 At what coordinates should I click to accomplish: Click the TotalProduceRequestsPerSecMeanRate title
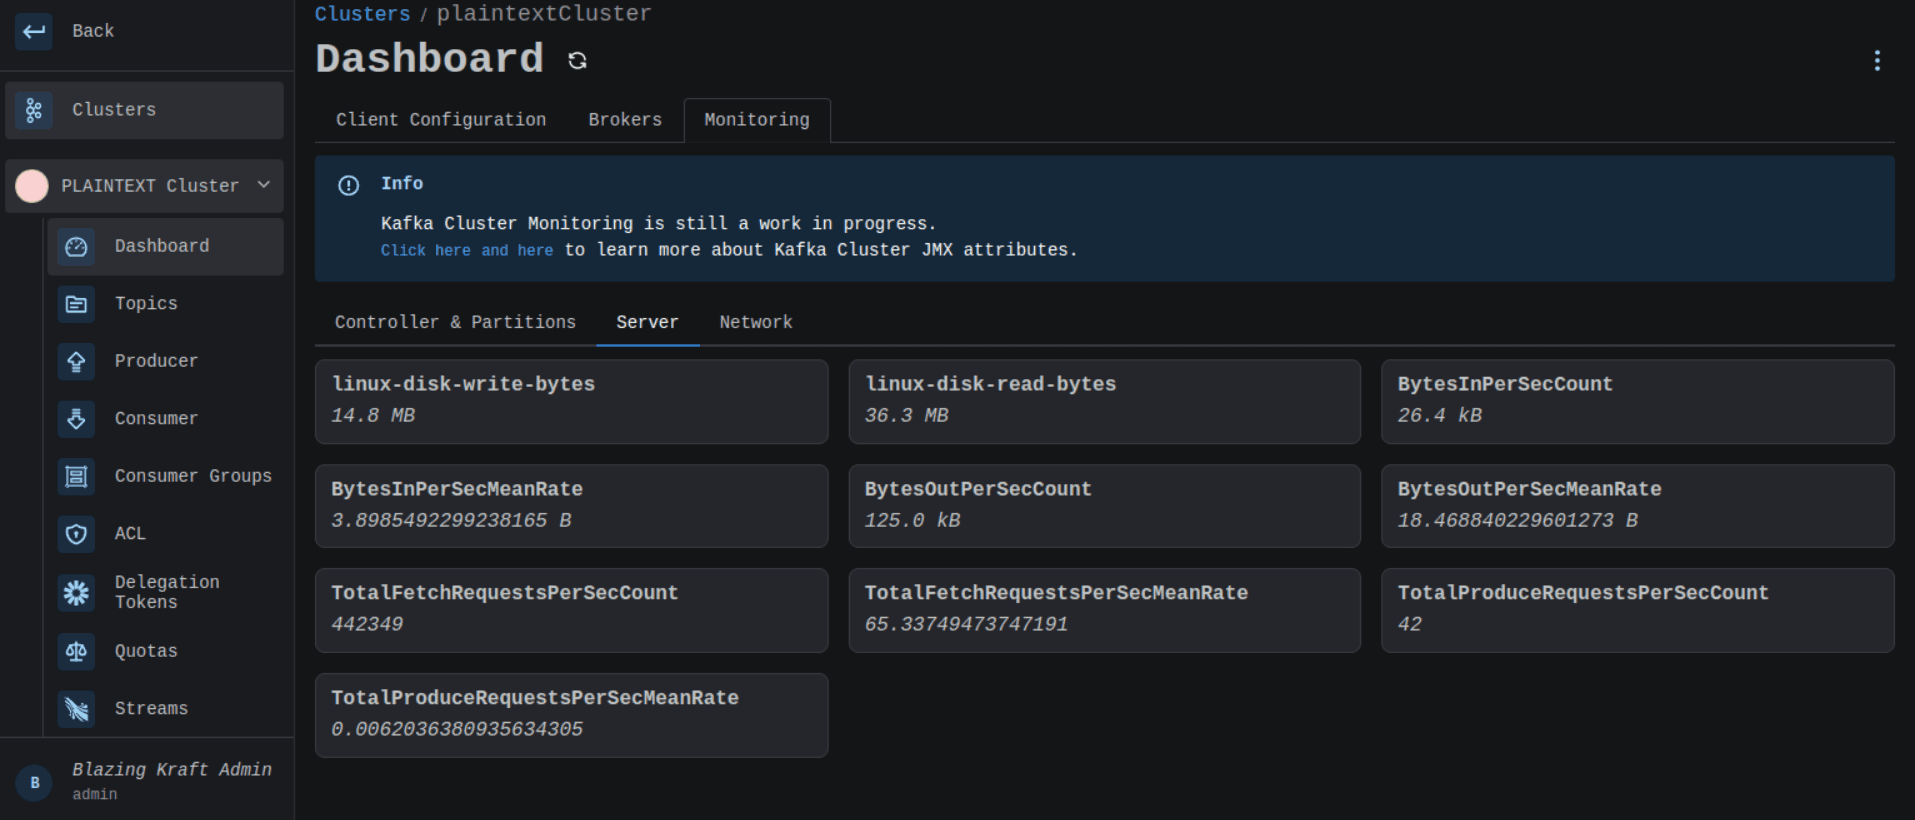pyautogui.click(x=535, y=698)
